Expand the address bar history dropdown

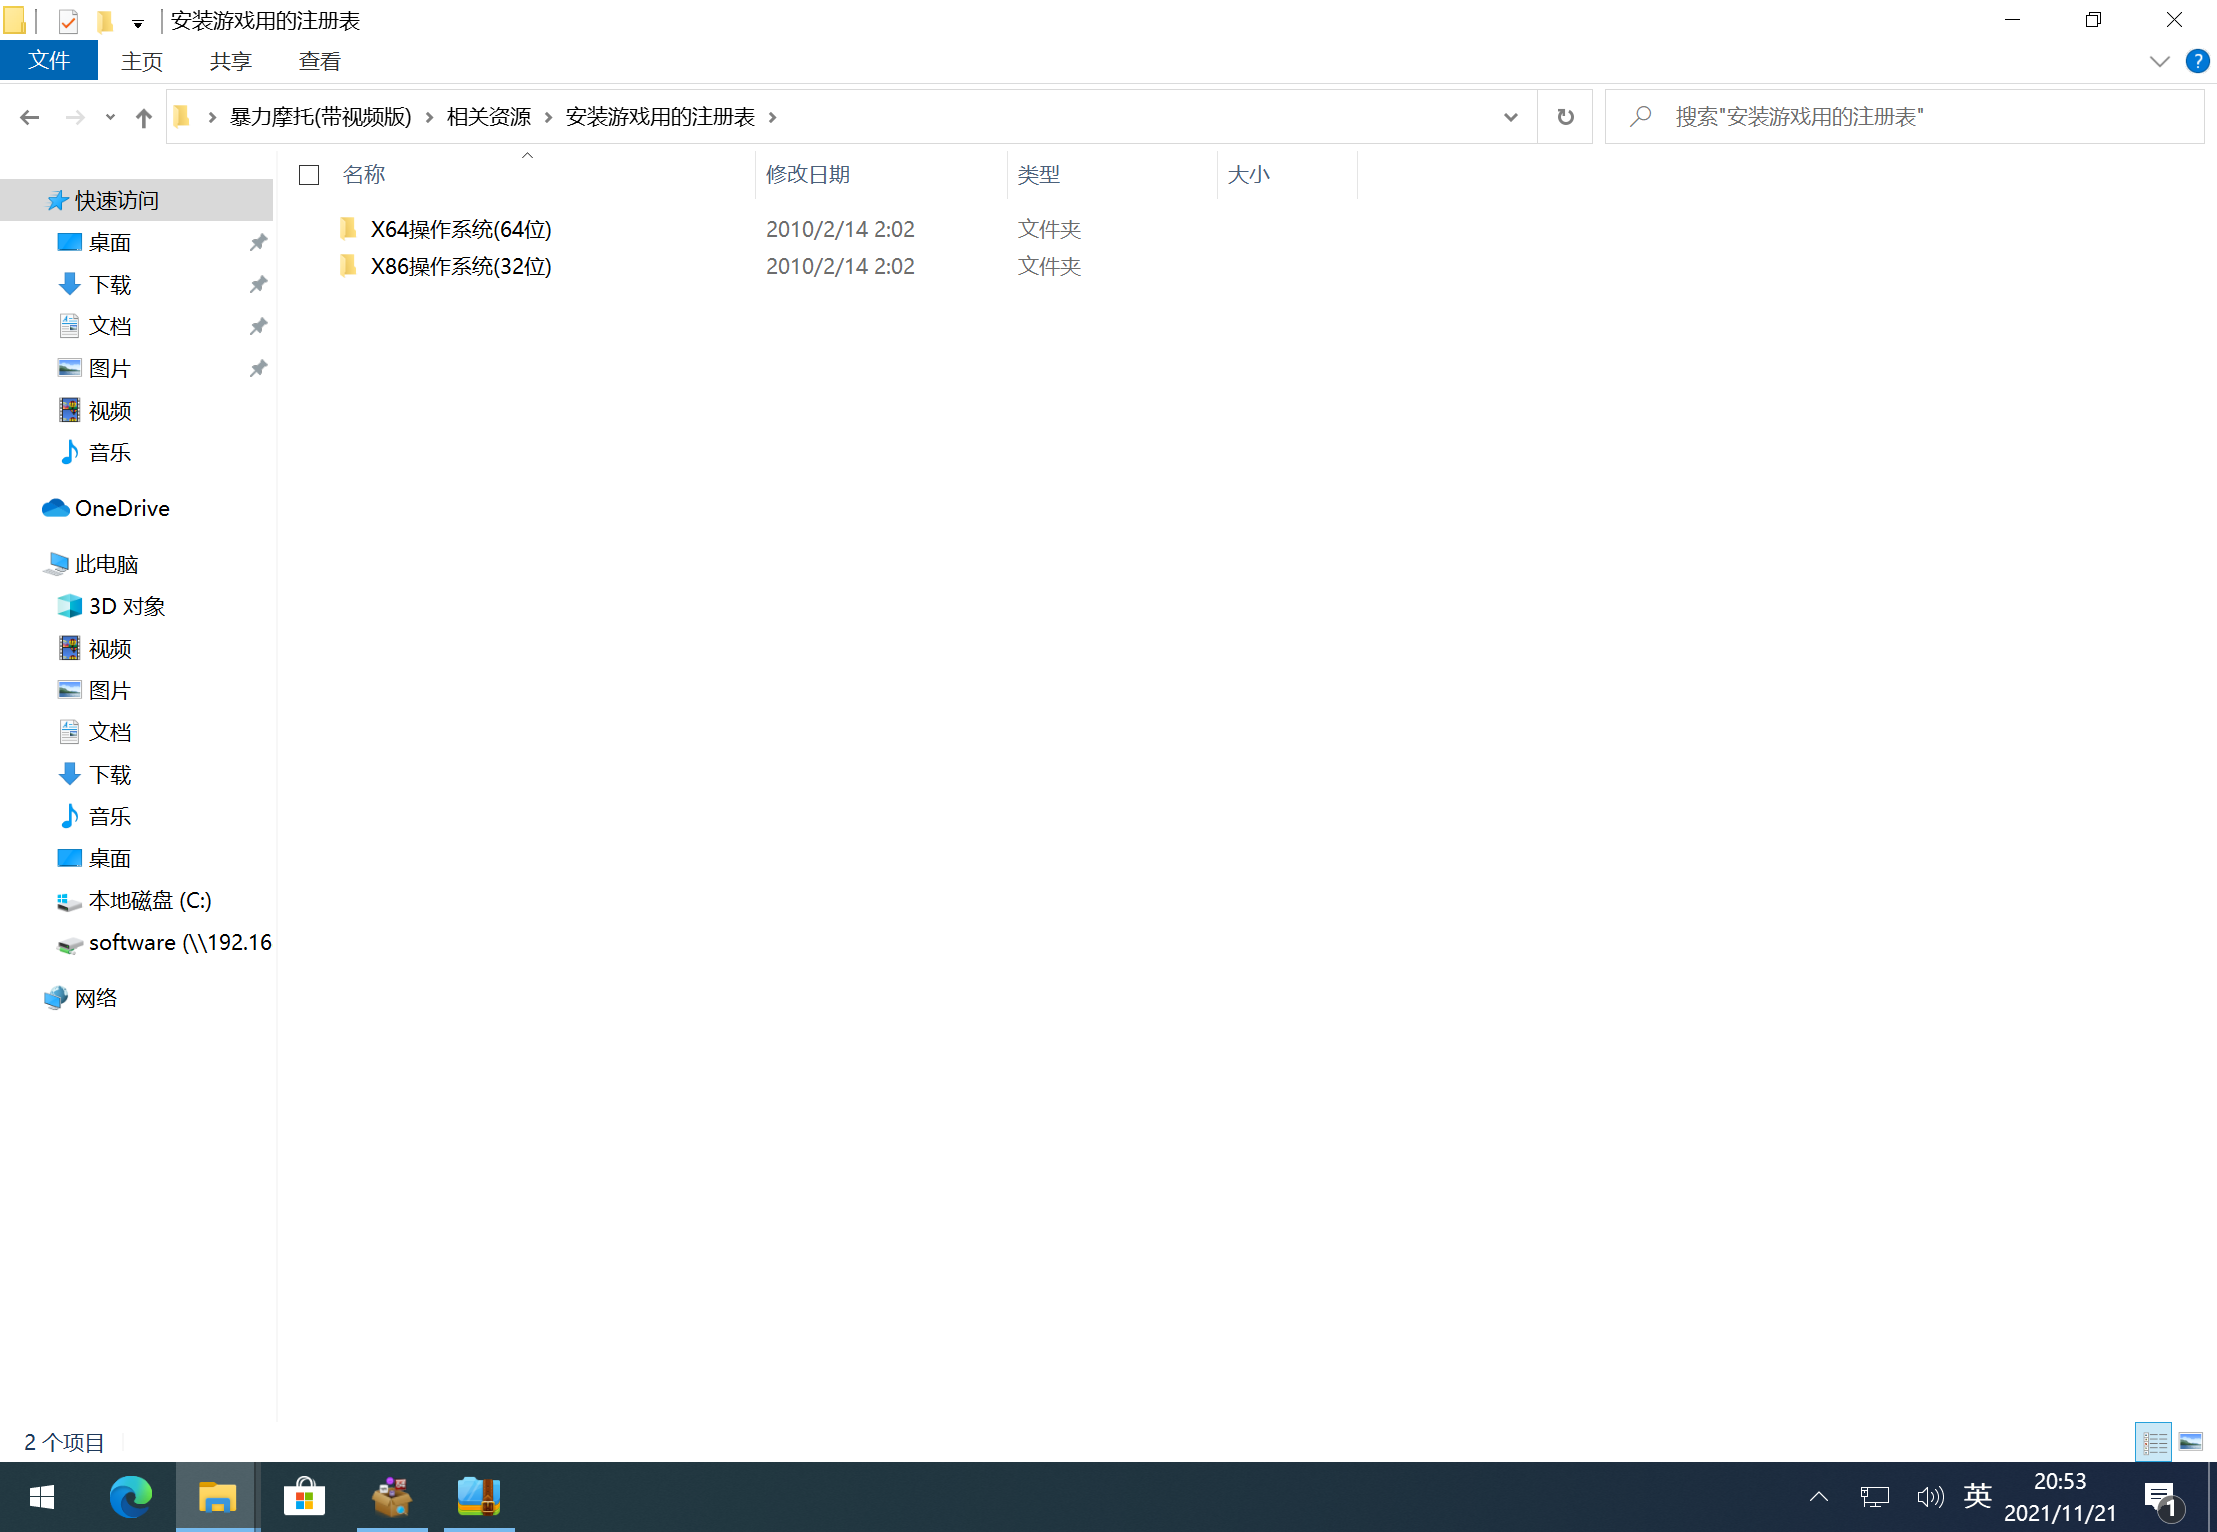click(x=1510, y=117)
